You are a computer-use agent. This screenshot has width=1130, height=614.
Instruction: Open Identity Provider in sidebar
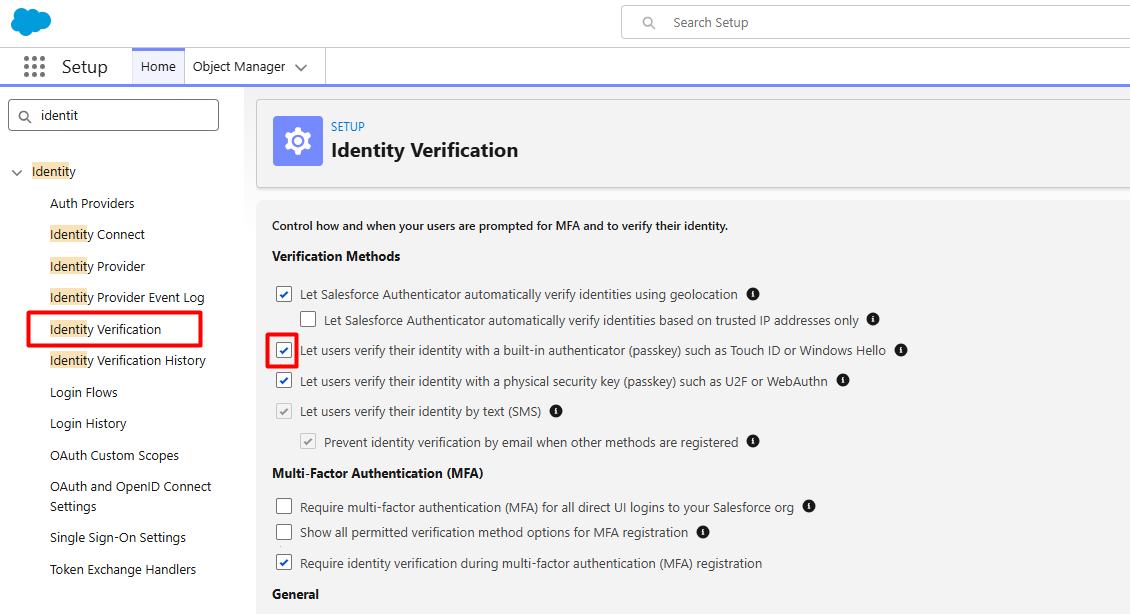(97, 266)
